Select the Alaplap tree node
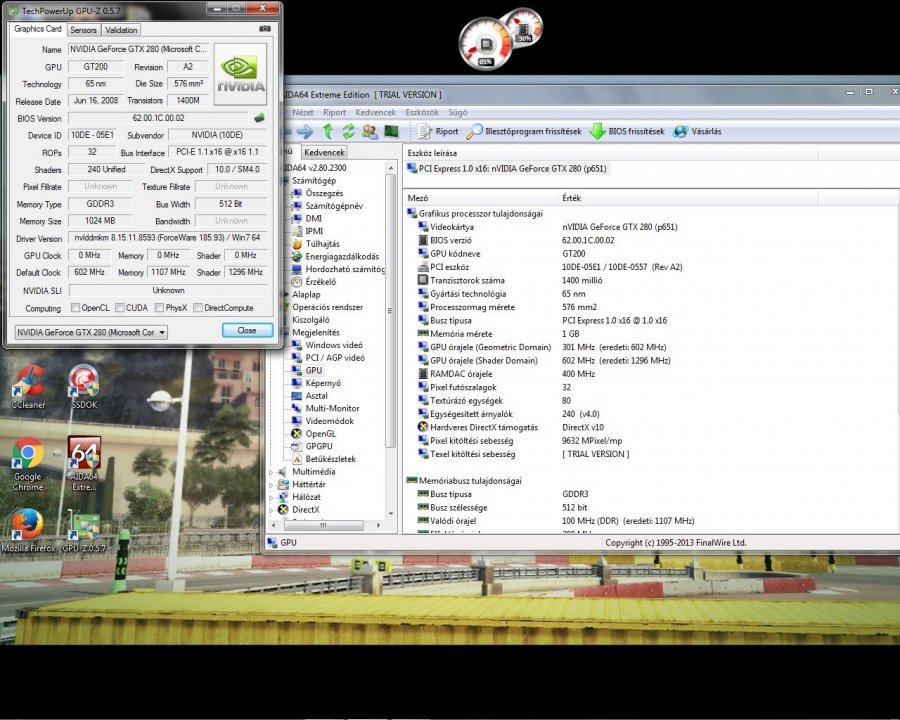 (x=306, y=294)
